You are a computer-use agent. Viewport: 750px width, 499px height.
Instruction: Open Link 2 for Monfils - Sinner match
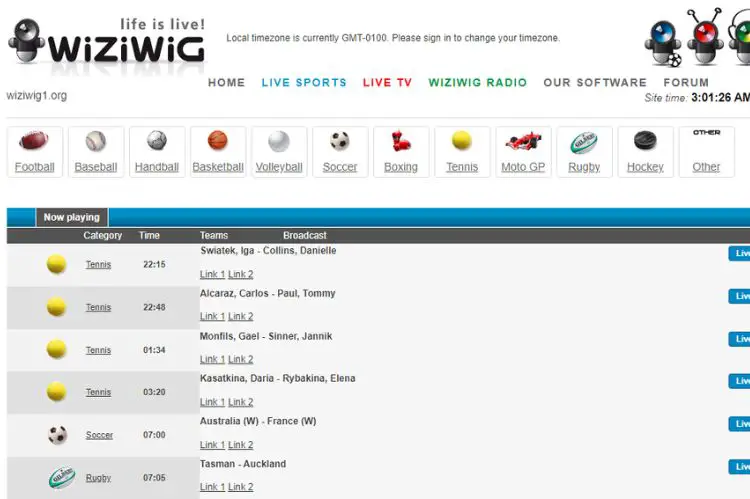pyautogui.click(x=241, y=359)
